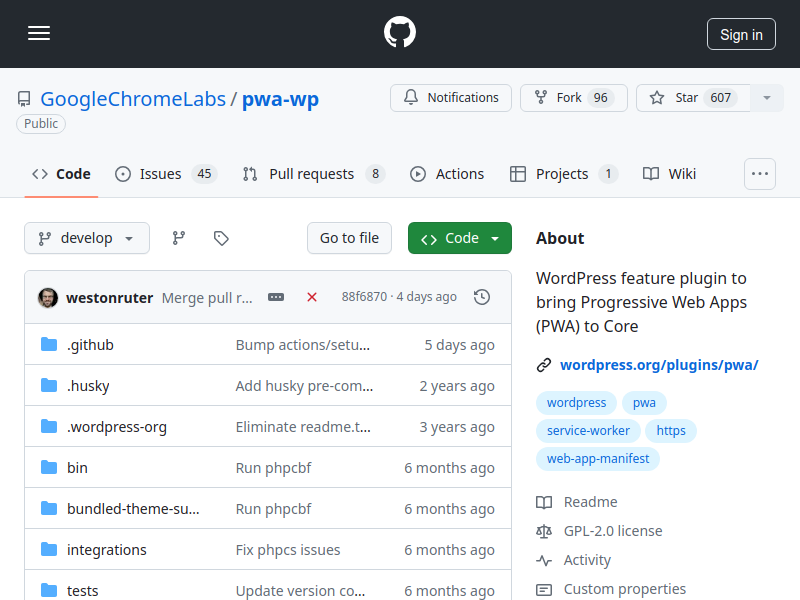Viewport: 800px width, 600px height.
Task: Fork the repository
Action: tap(573, 98)
